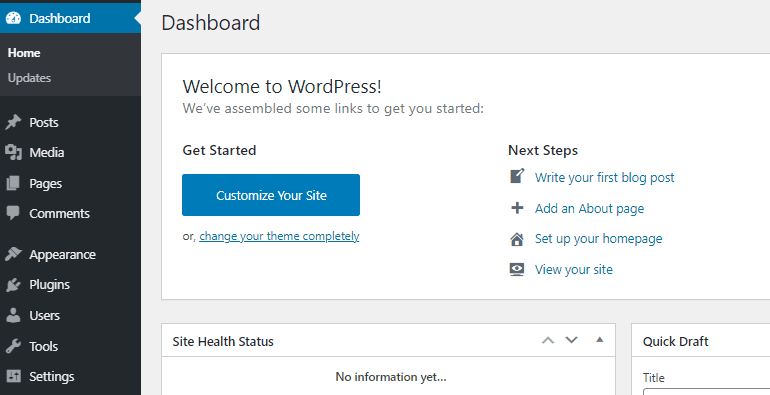
Task: Click the Dashboard gauge icon
Action: pos(13,18)
